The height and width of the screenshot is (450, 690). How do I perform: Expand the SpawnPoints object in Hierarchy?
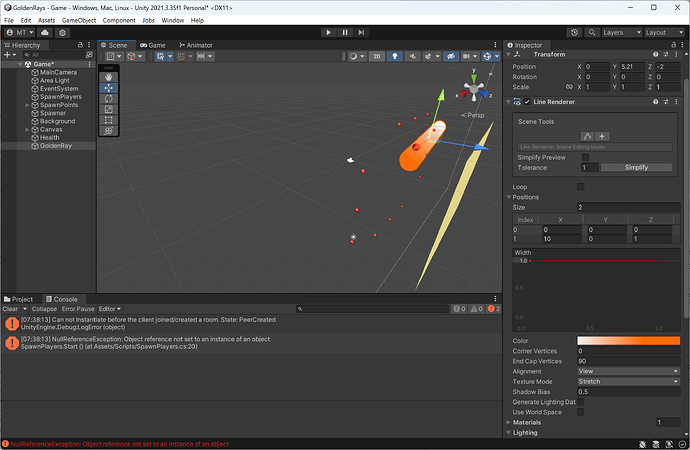point(27,105)
